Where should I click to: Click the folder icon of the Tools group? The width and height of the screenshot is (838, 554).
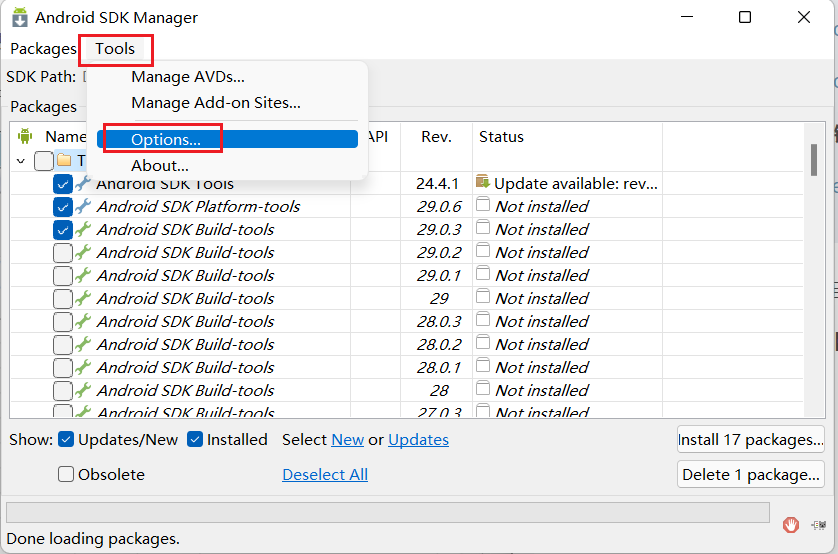pyautogui.click(x=64, y=160)
